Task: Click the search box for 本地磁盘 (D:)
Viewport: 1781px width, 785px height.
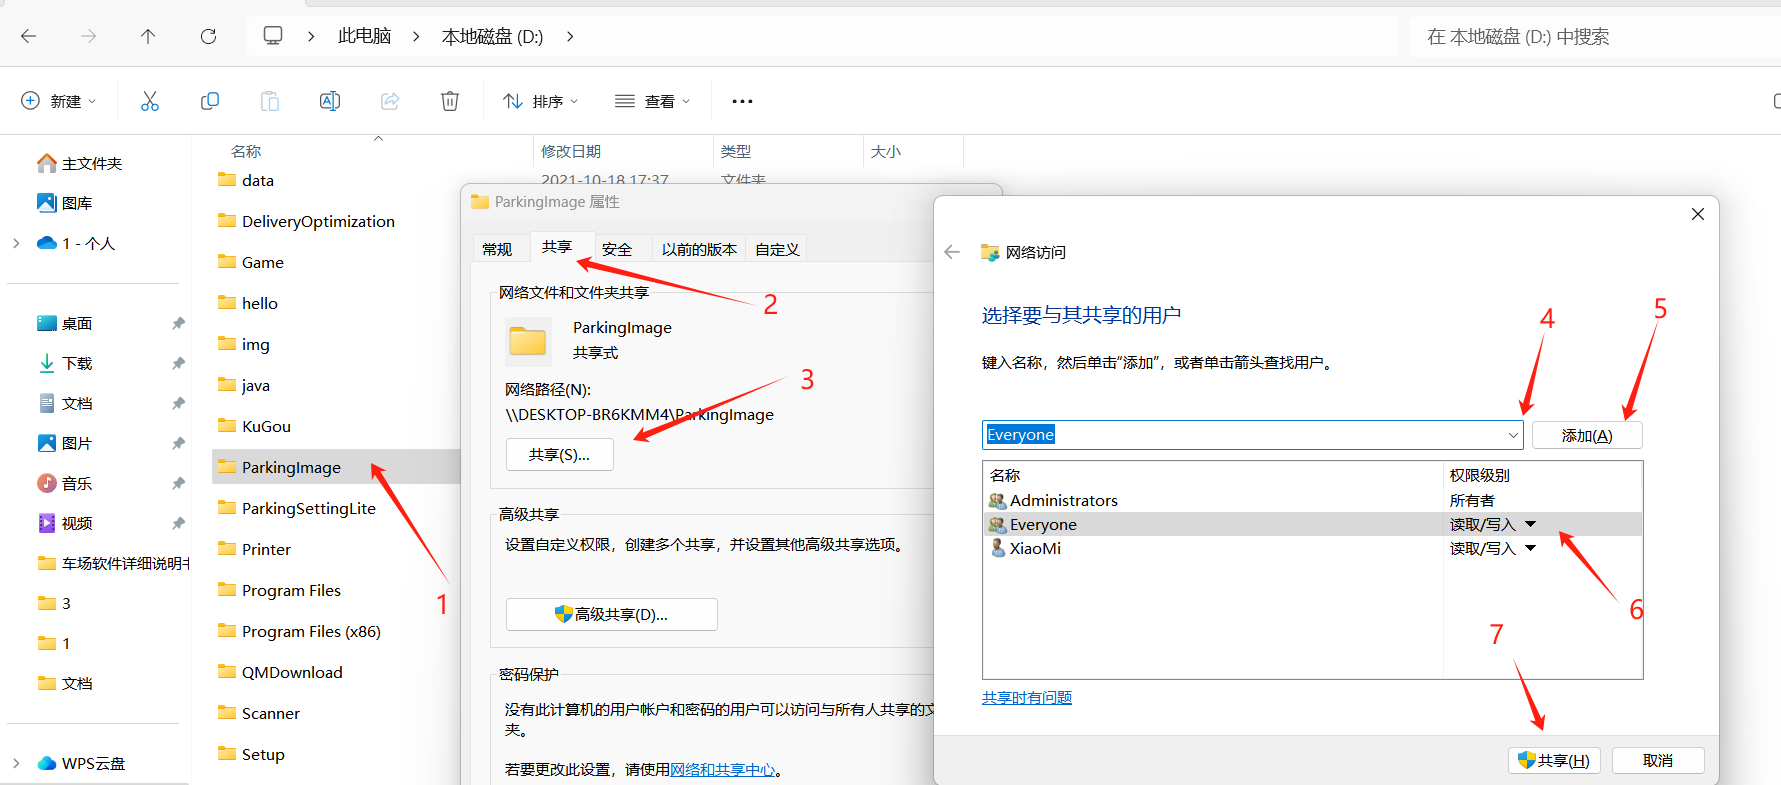Action: click(x=1595, y=37)
